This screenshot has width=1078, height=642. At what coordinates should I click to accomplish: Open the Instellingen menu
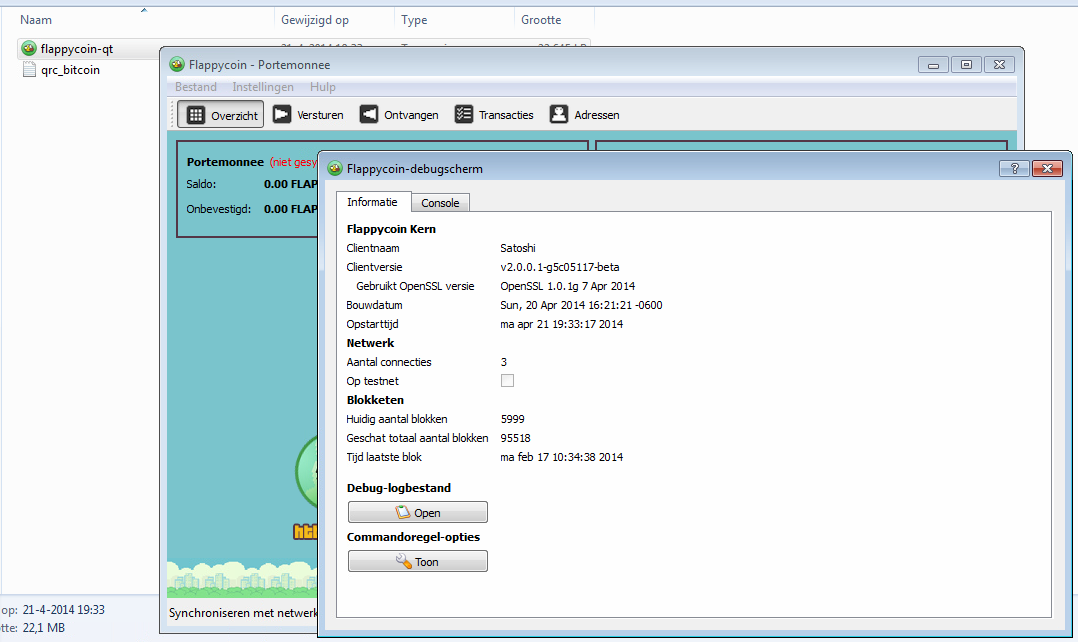[263, 87]
